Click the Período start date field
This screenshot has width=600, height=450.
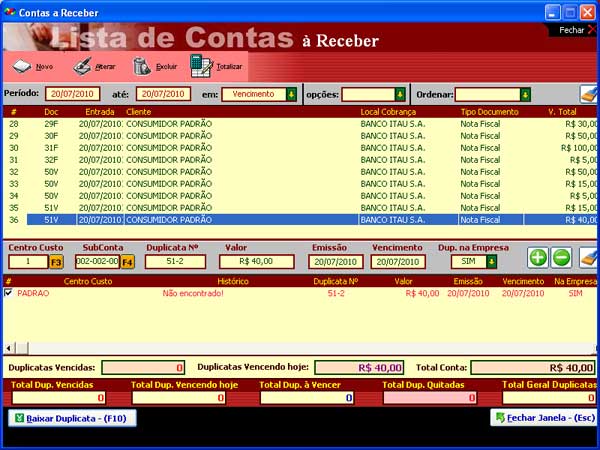[x=72, y=94]
